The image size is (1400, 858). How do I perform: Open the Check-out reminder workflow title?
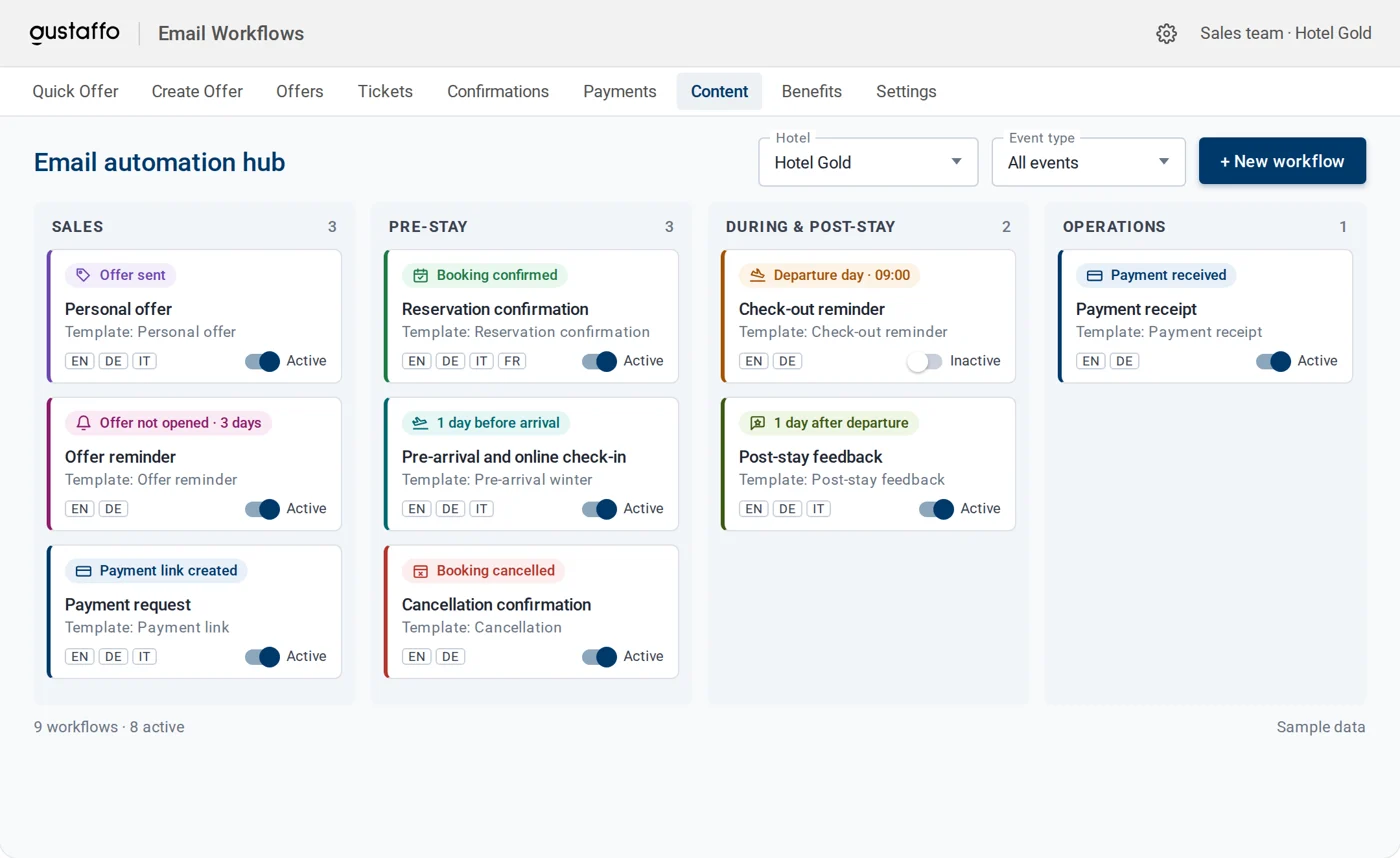coord(812,309)
